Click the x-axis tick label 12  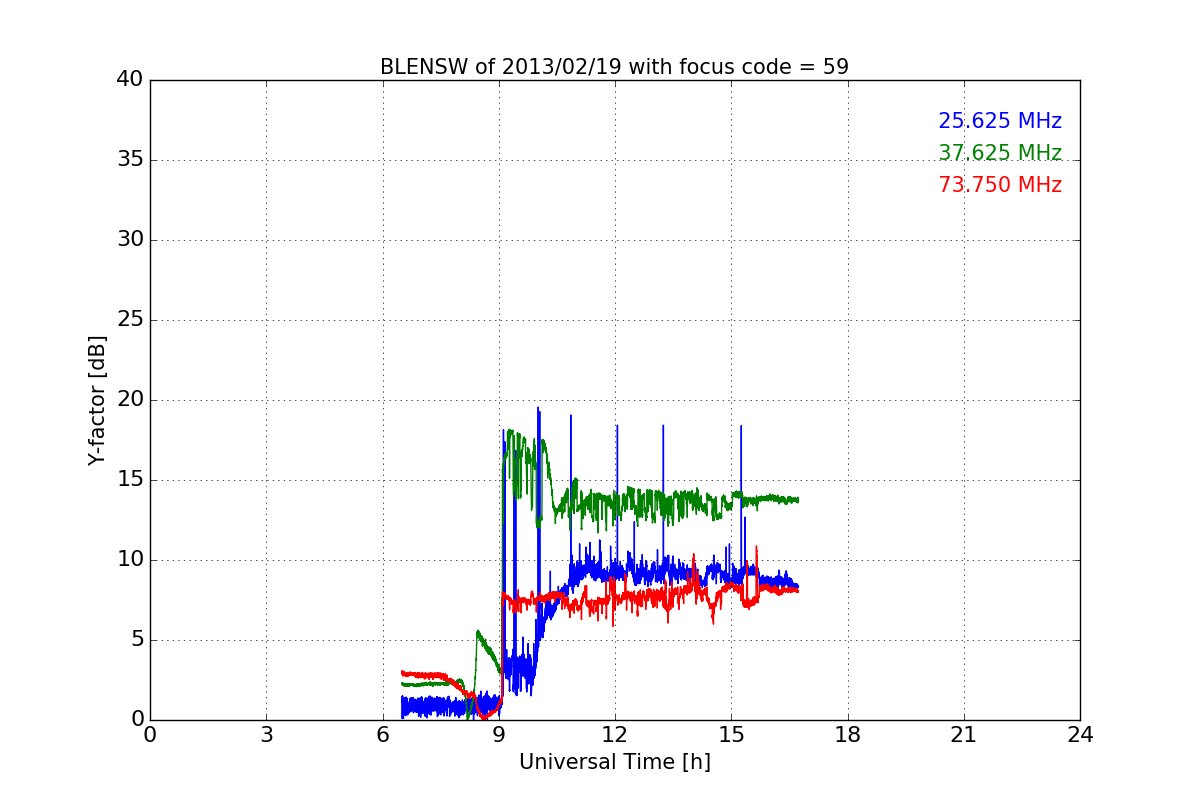coord(615,734)
